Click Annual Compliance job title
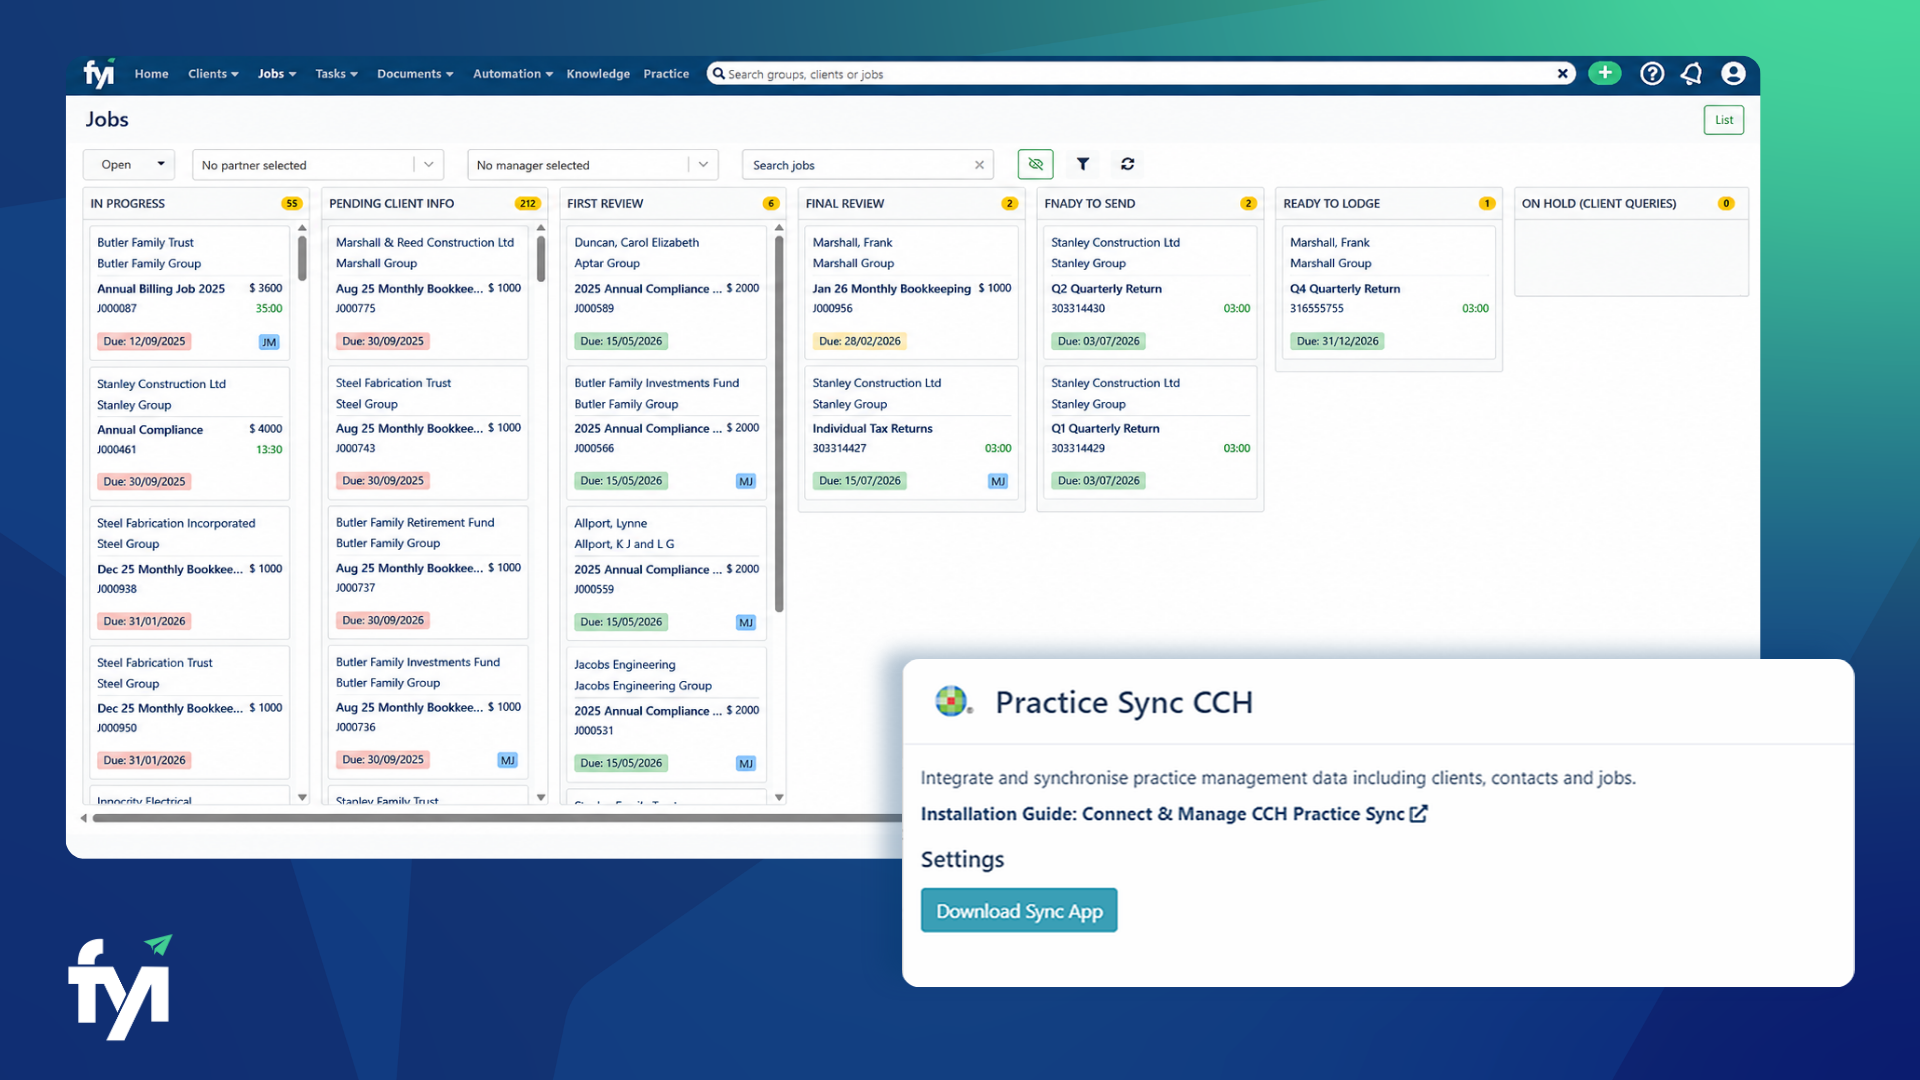Image resolution: width=1920 pixels, height=1080 pixels. [x=150, y=430]
